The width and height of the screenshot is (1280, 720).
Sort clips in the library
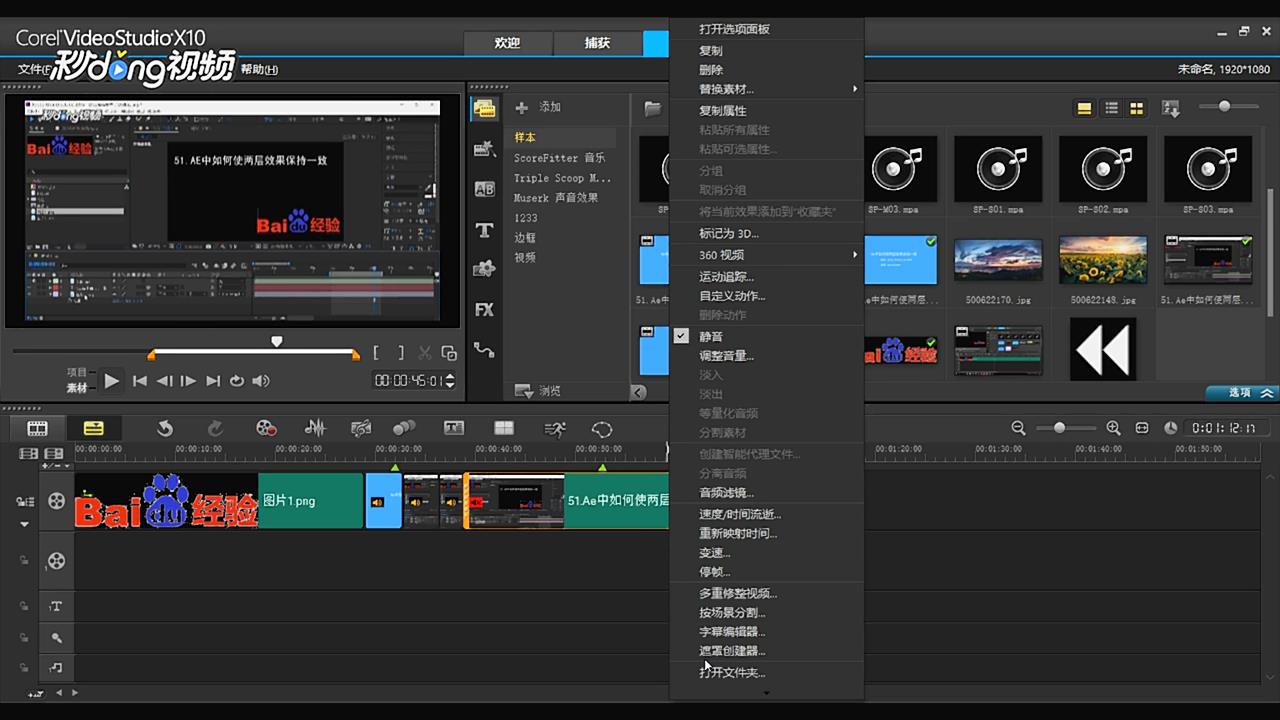tap(1171, 108)
